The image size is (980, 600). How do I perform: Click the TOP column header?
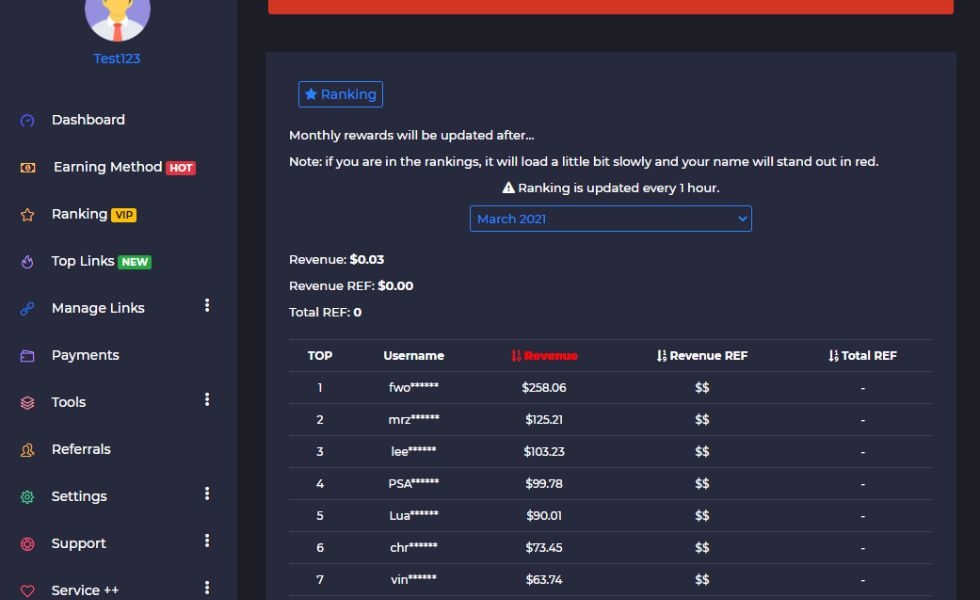point(320,356)
